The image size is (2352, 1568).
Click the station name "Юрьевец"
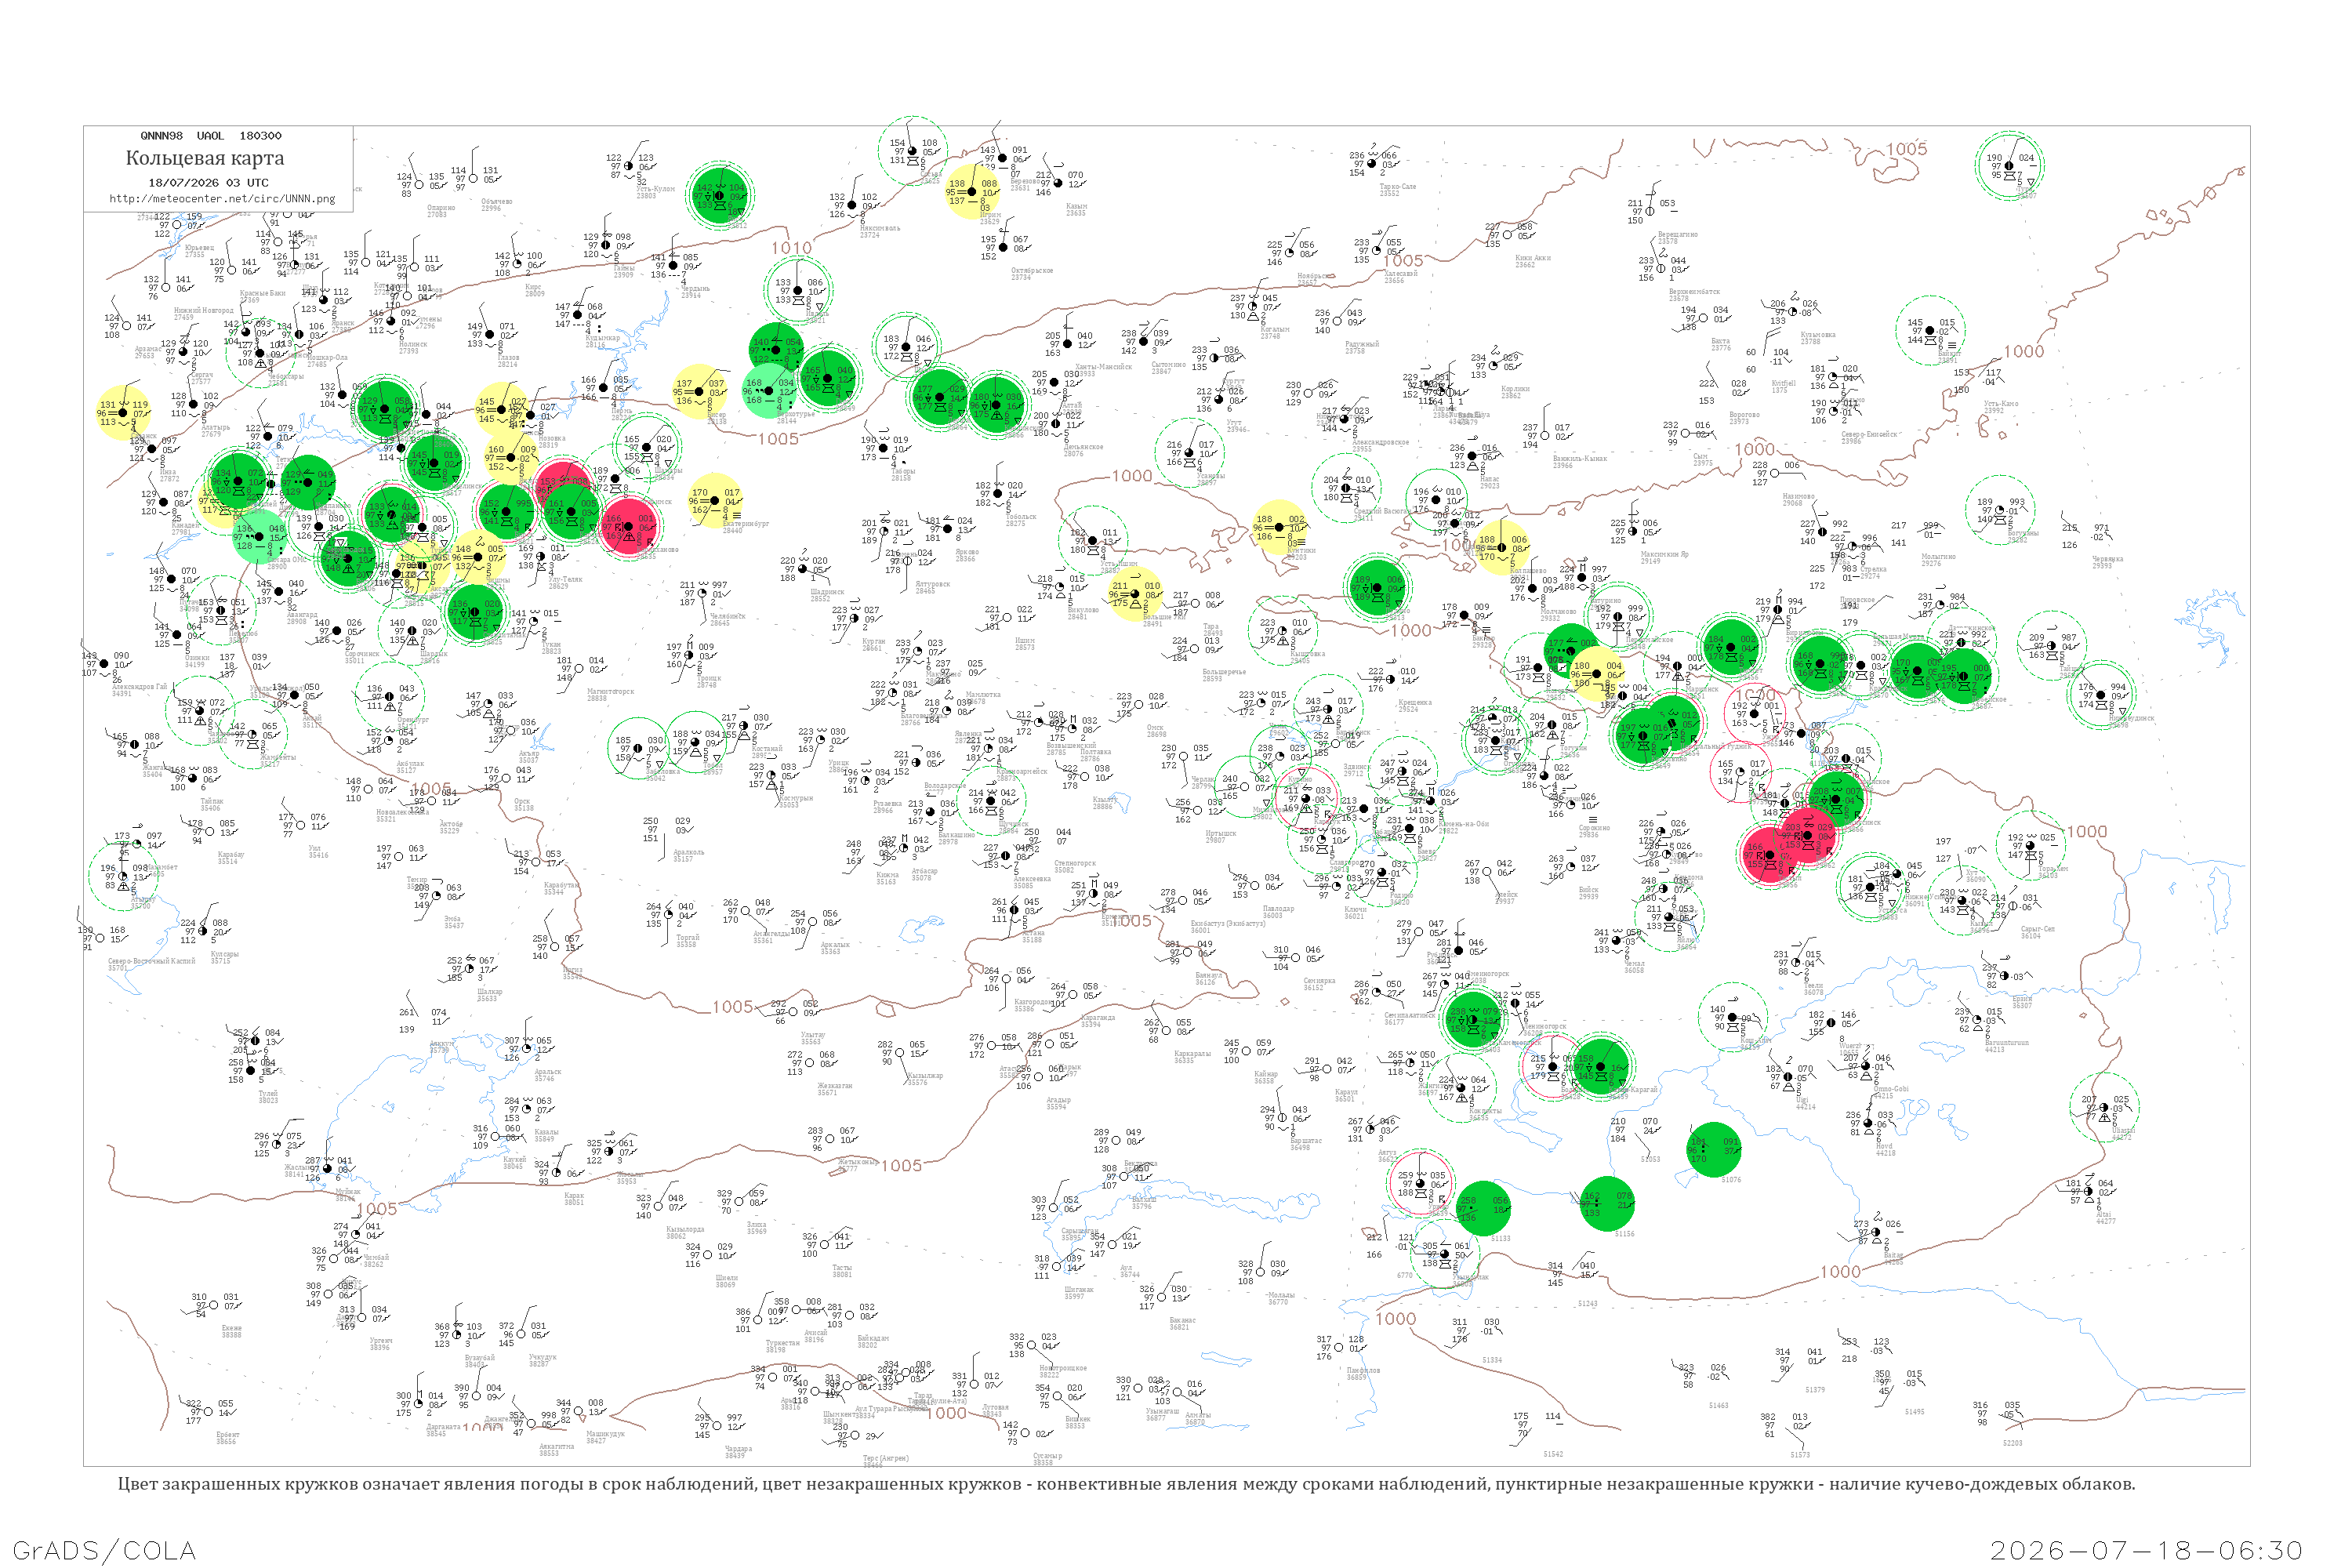199,248
